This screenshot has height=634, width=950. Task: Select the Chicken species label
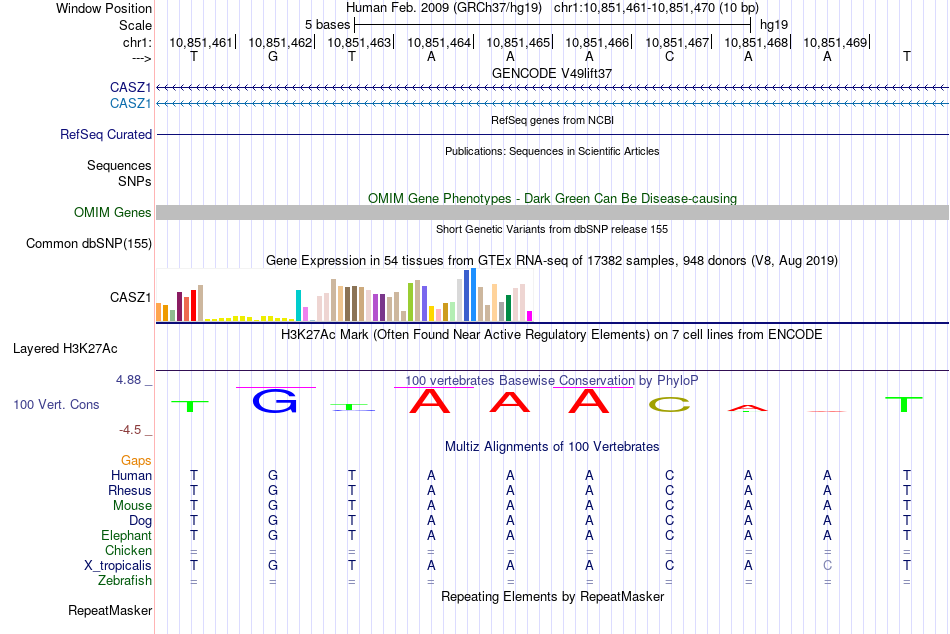pyautogui.click(x=128, y=550)
